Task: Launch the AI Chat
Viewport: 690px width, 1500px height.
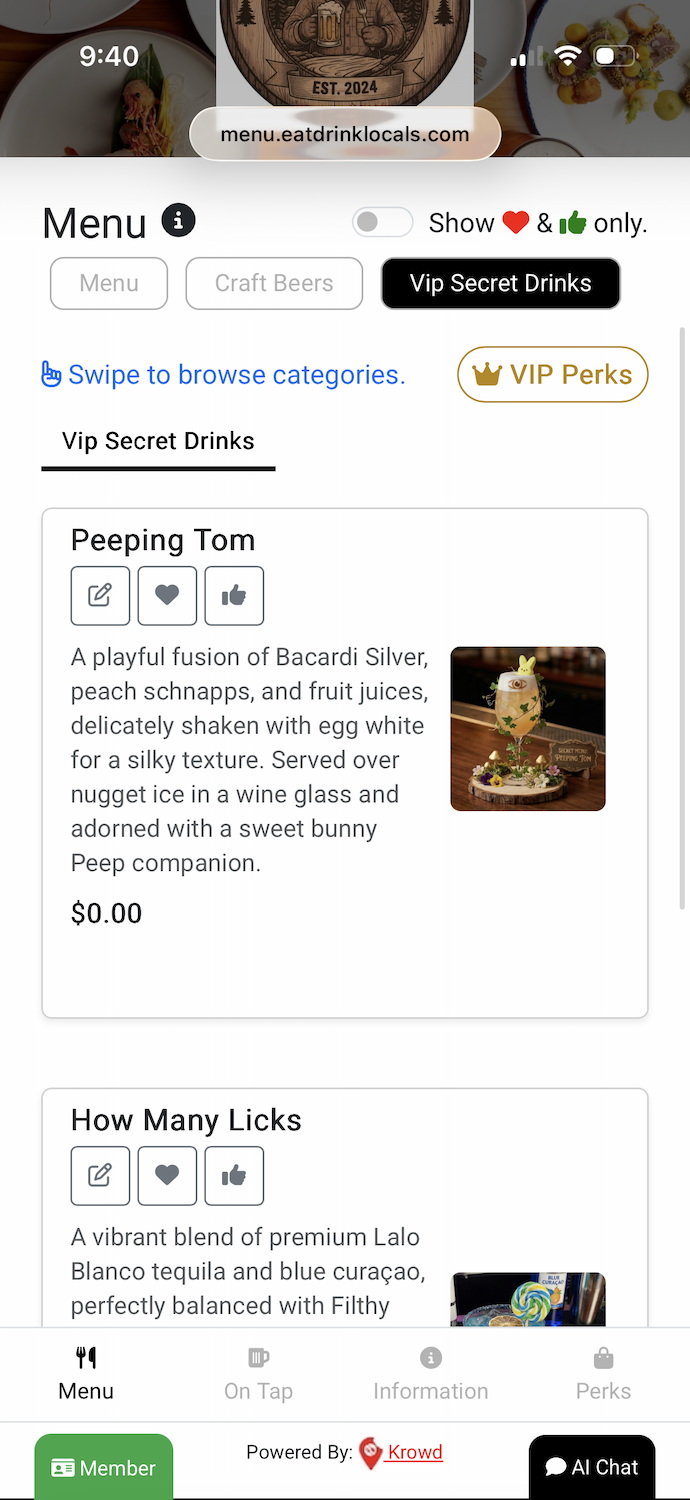Action: (591, 1466)
